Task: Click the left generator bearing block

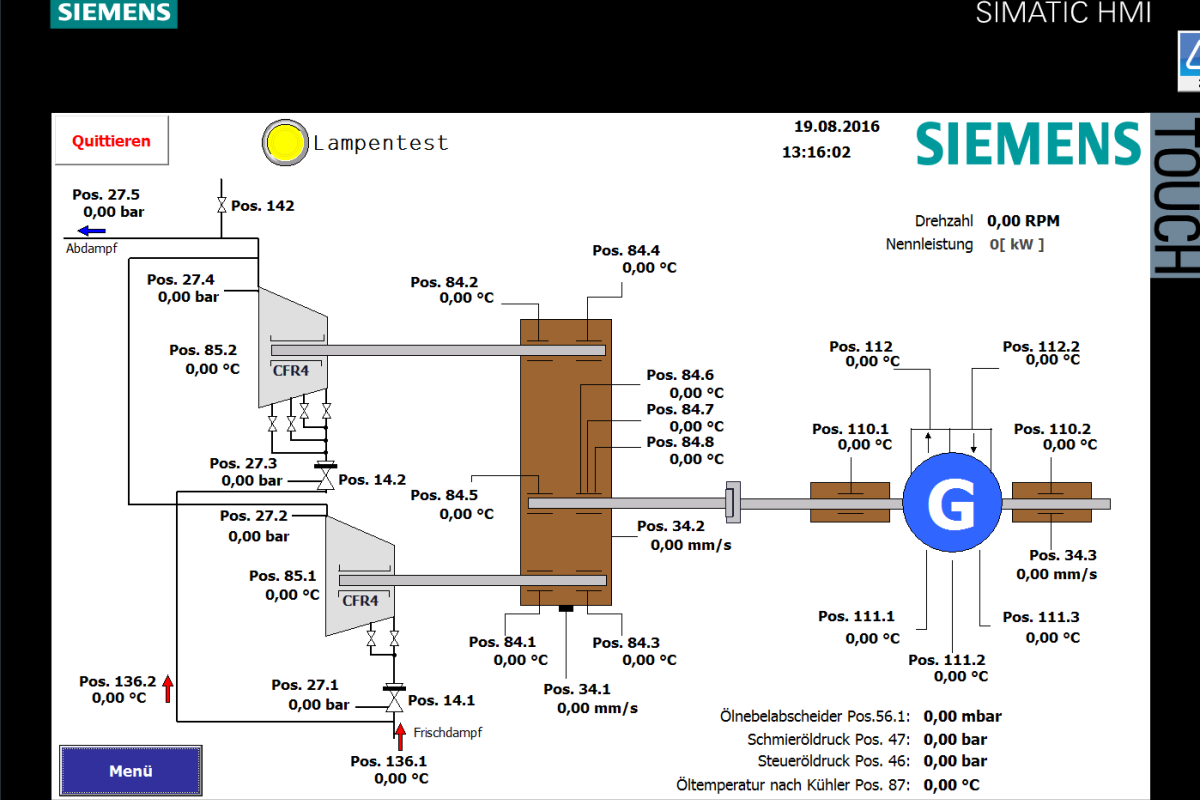Action: 849,503
